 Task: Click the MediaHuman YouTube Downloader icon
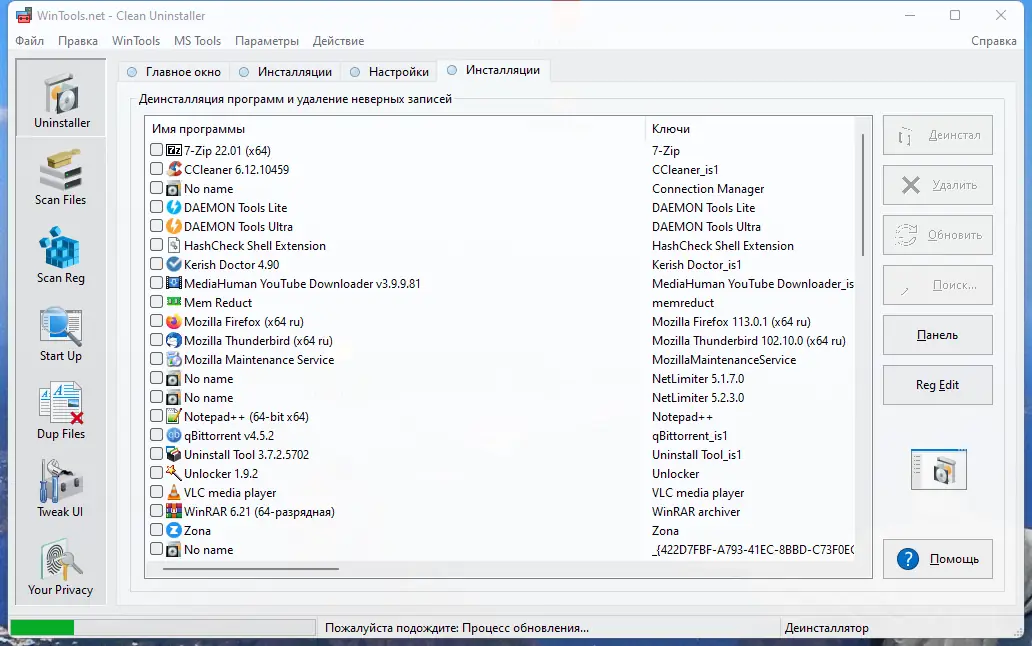click(x=174, y=284)
